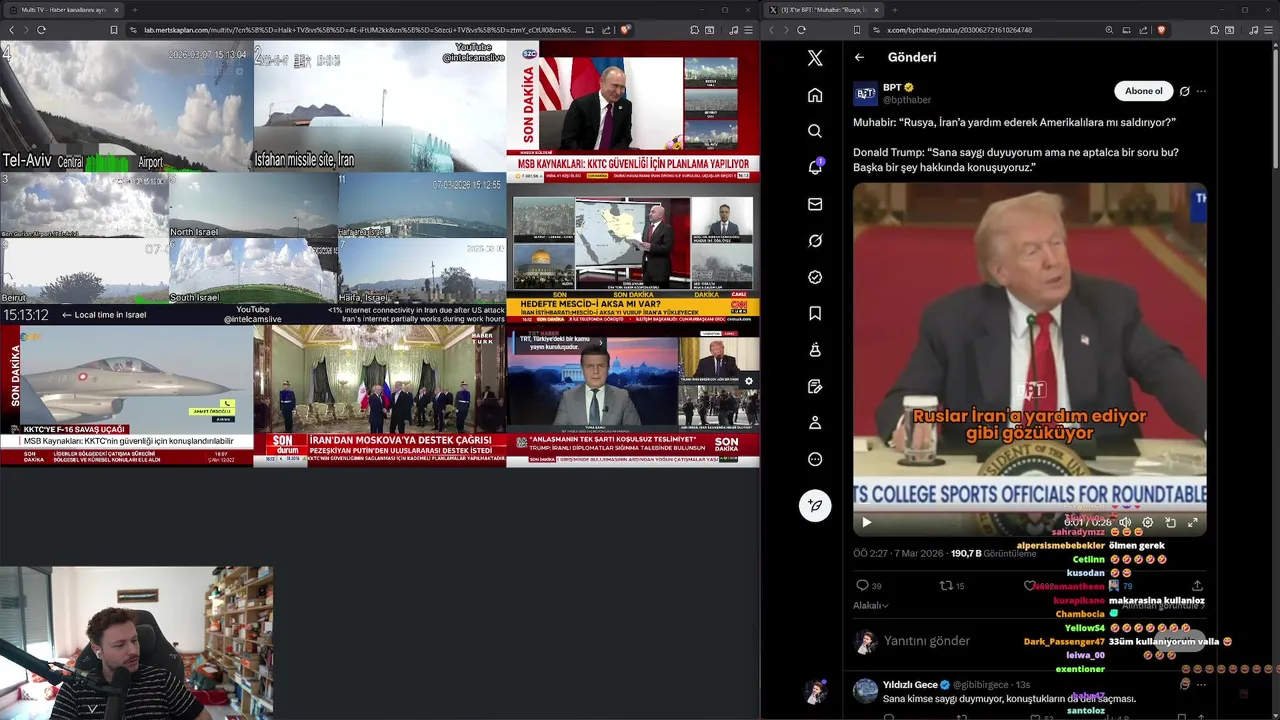The height and width of the screenshot is (720, 1280).
Task: Close the Multi TV tab
Action: 117,10
